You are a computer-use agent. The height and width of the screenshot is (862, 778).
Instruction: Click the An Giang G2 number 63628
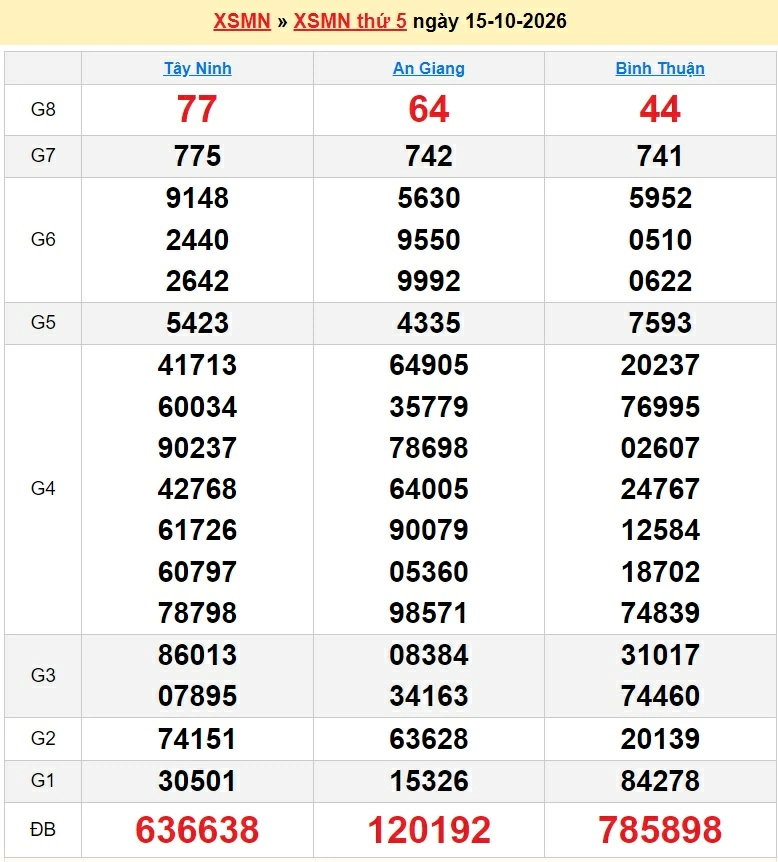tap(428, 739)
